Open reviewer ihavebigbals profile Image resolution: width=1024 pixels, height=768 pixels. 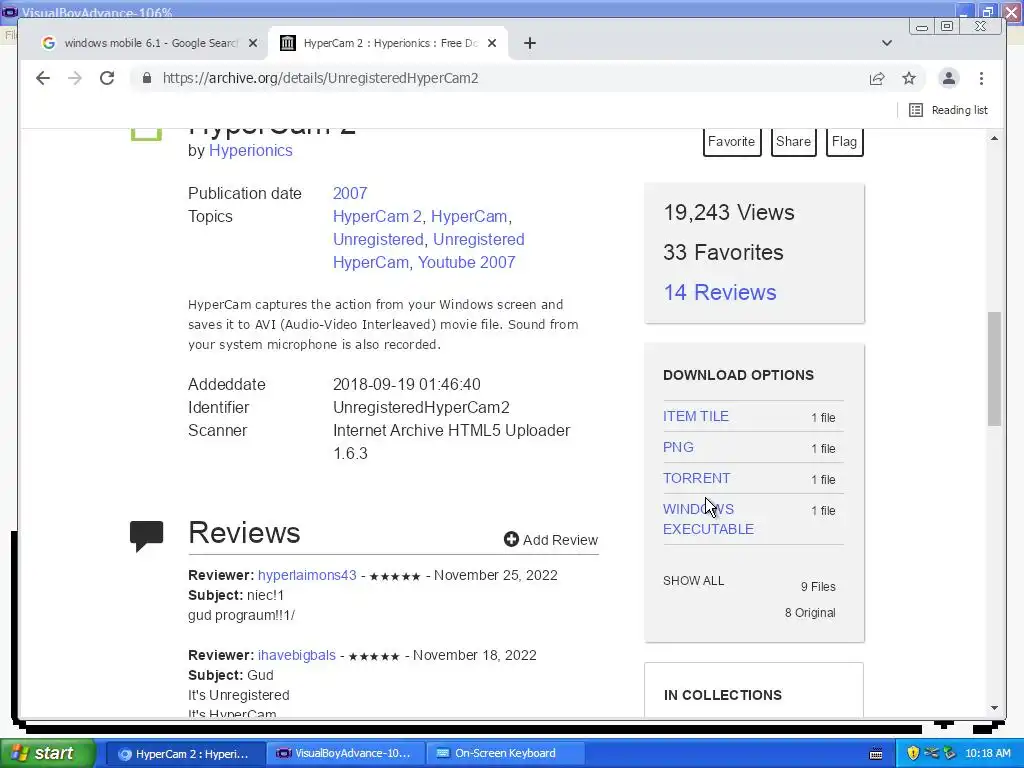[296, 655]
